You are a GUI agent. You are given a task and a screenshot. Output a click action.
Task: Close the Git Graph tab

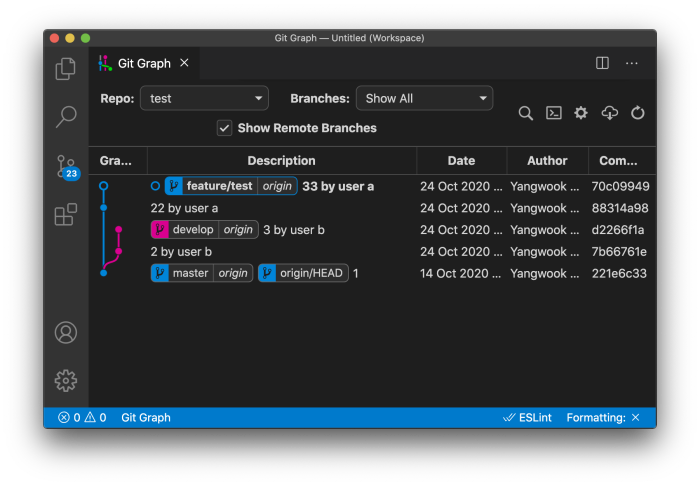(184, 63)
